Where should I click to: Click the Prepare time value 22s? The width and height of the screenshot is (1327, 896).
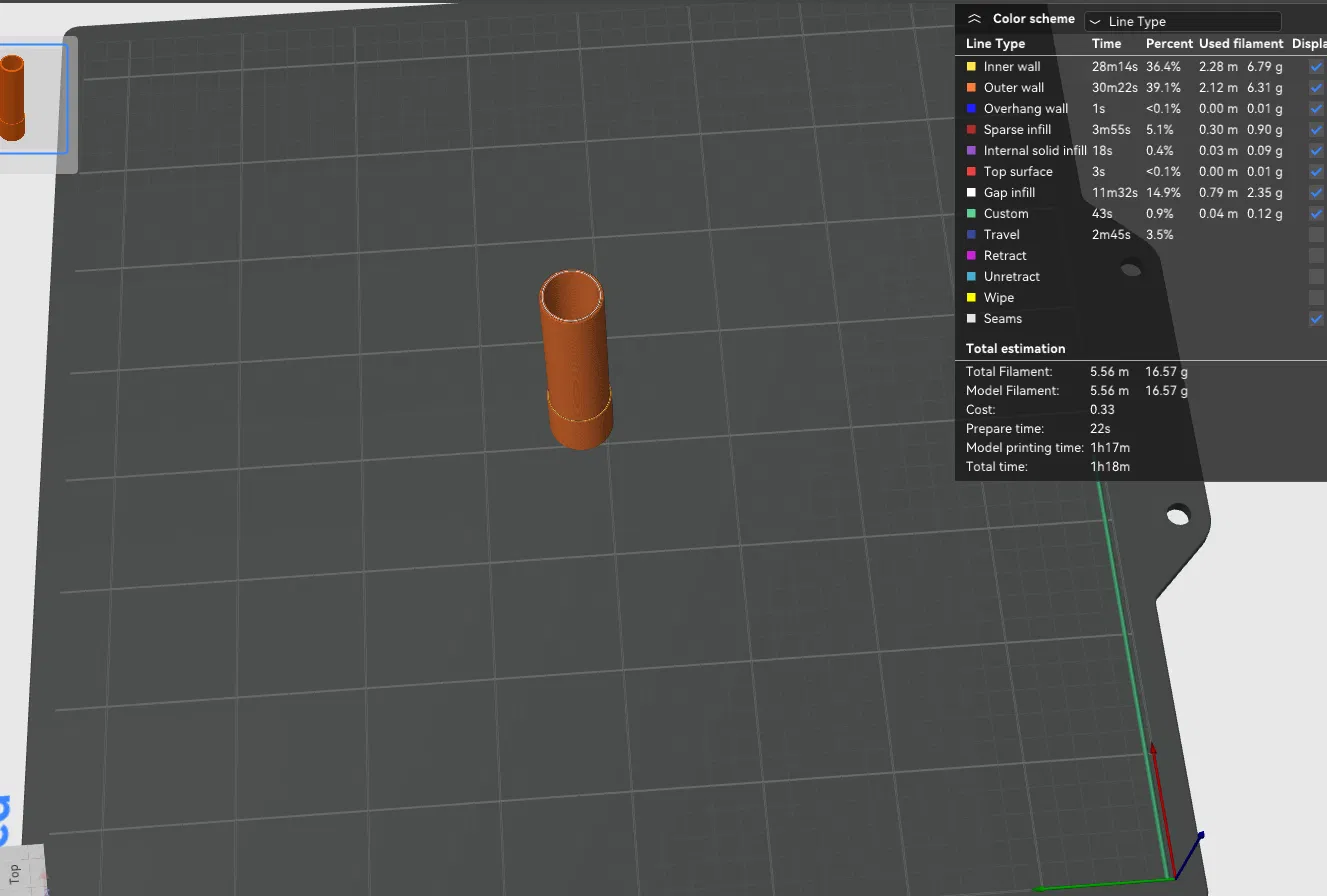[1099, 429]
